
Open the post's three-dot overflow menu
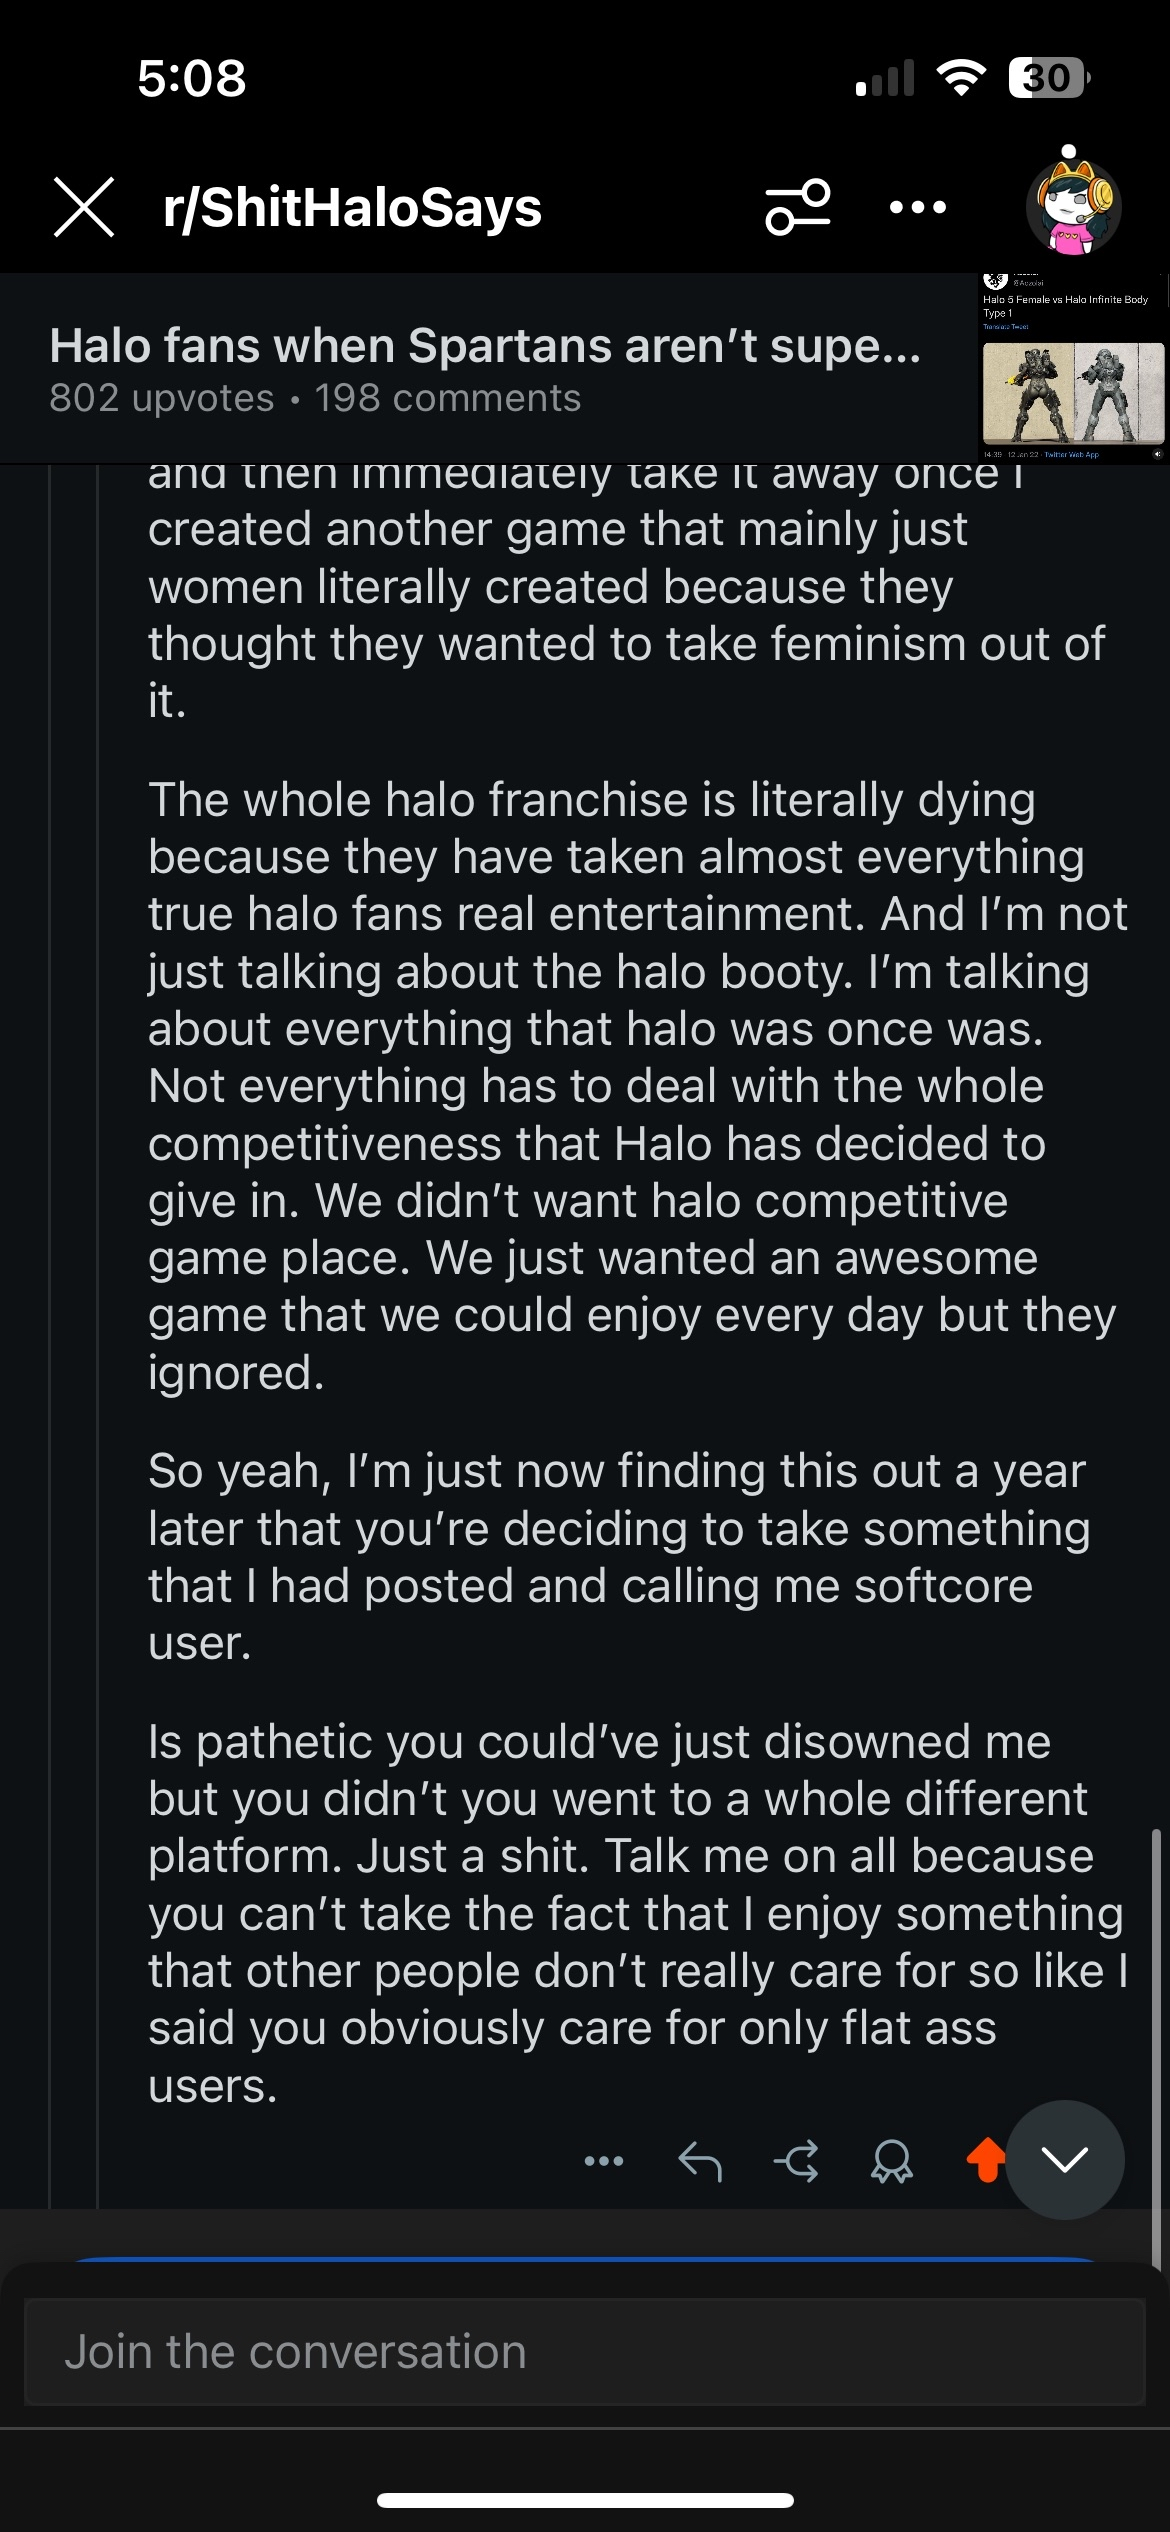pyautogui.click(x=917, y=207)
